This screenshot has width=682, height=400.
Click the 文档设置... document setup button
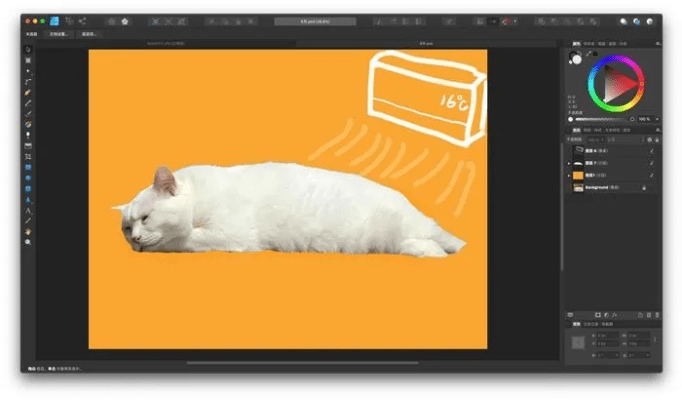(59, 34)
